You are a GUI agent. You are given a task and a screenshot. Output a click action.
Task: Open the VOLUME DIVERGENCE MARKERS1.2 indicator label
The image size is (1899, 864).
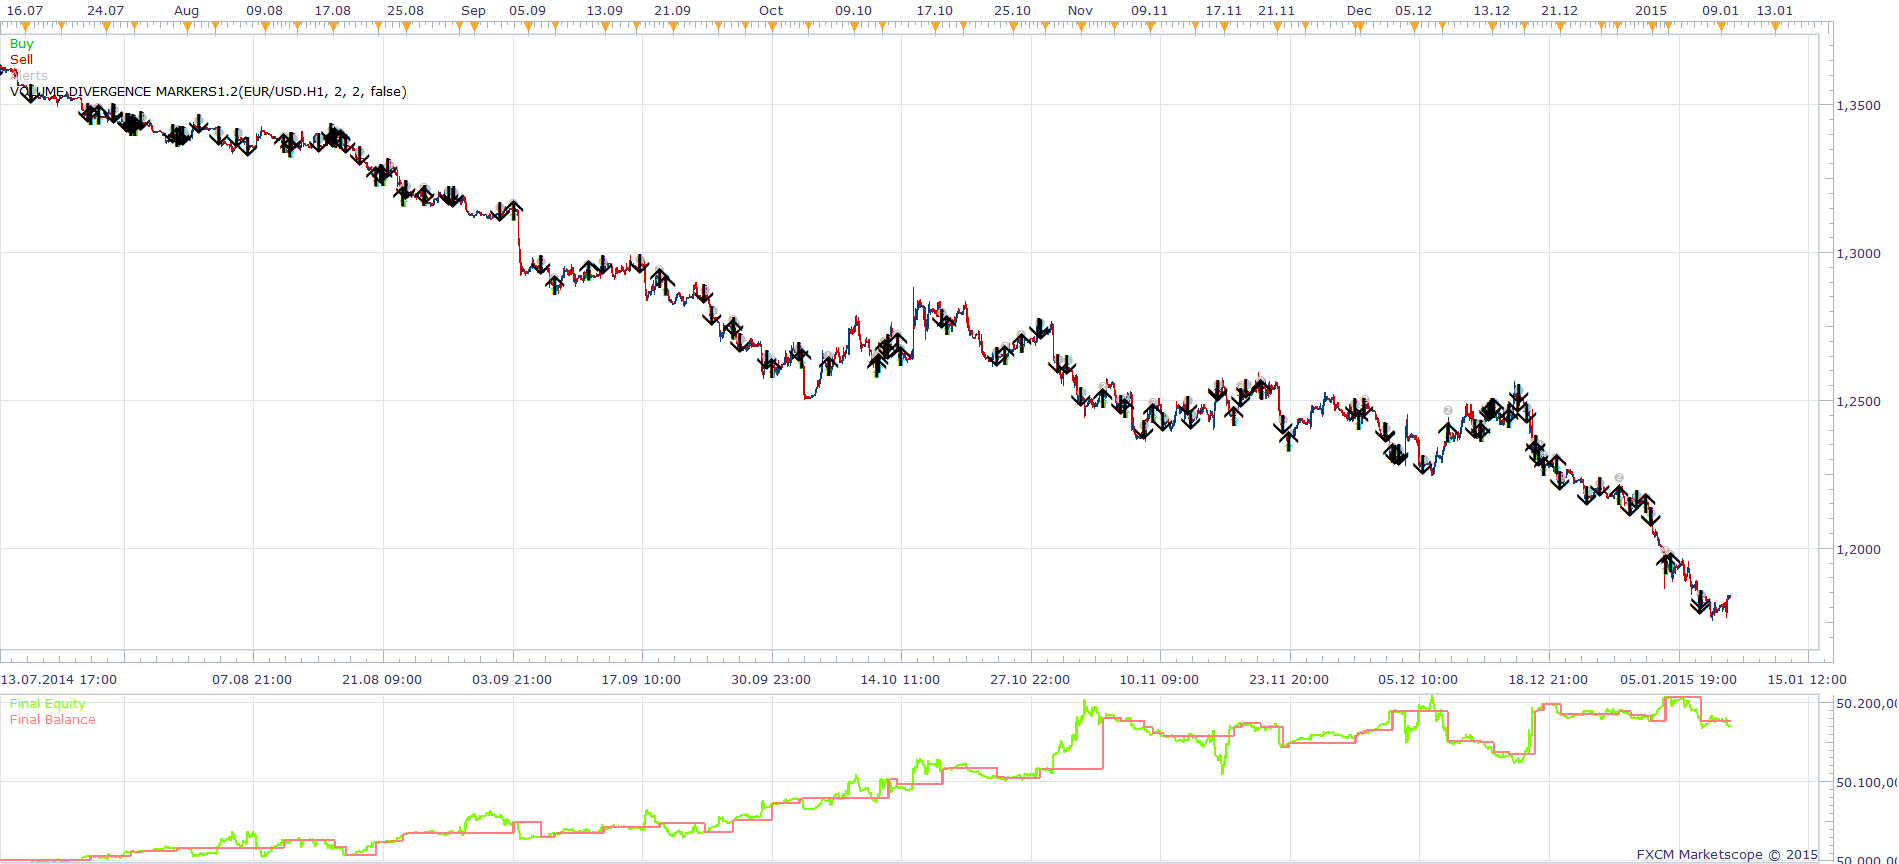point(208,92)
